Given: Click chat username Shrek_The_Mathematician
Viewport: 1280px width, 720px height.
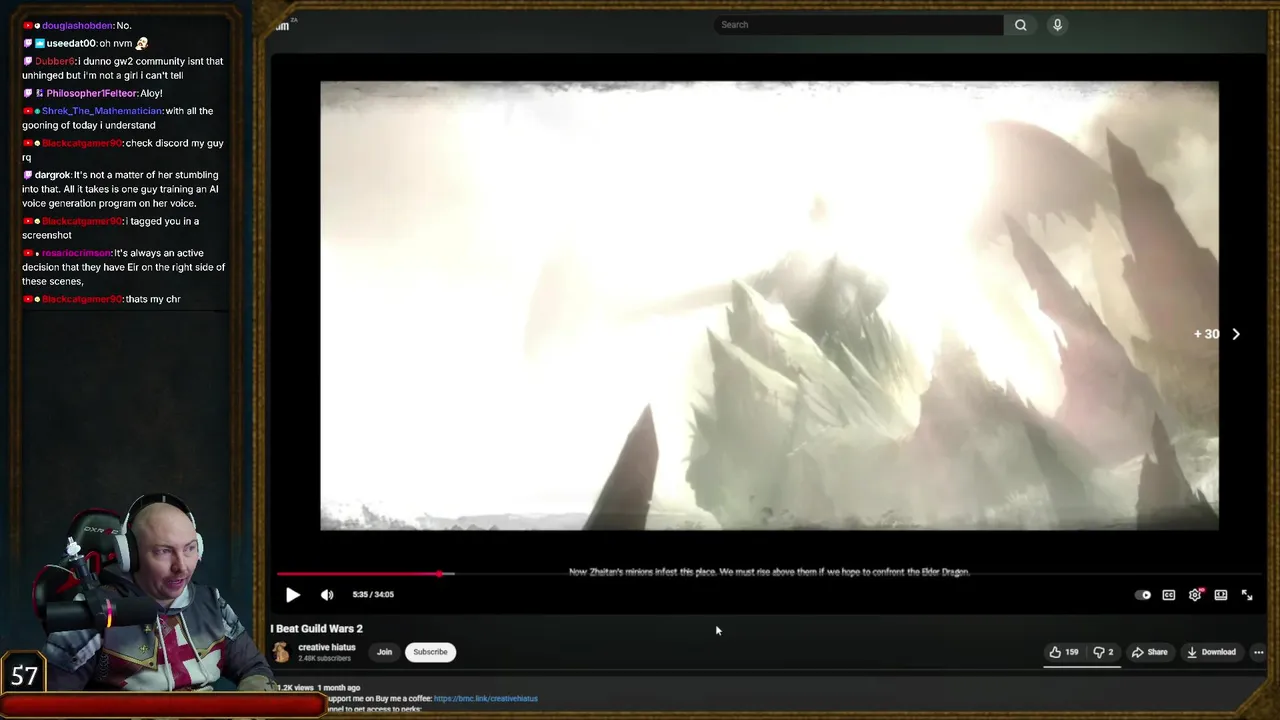Looking at the screenshot, I should click(x=101, y=111).
